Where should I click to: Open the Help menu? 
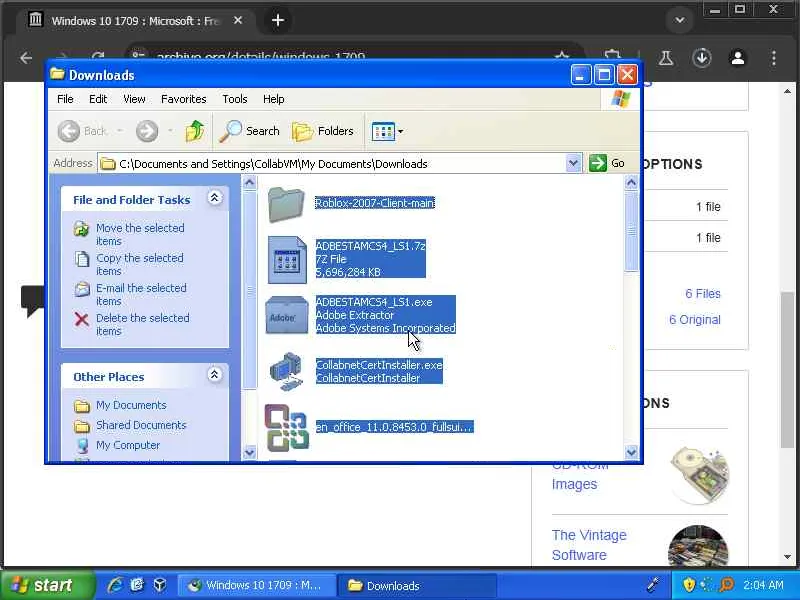point(273,99)
